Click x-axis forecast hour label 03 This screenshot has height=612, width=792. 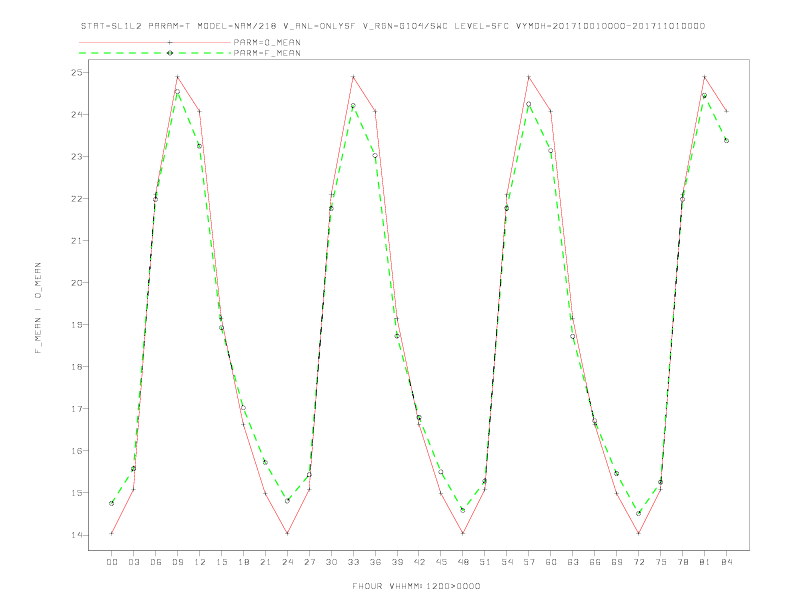coord(133,562)
